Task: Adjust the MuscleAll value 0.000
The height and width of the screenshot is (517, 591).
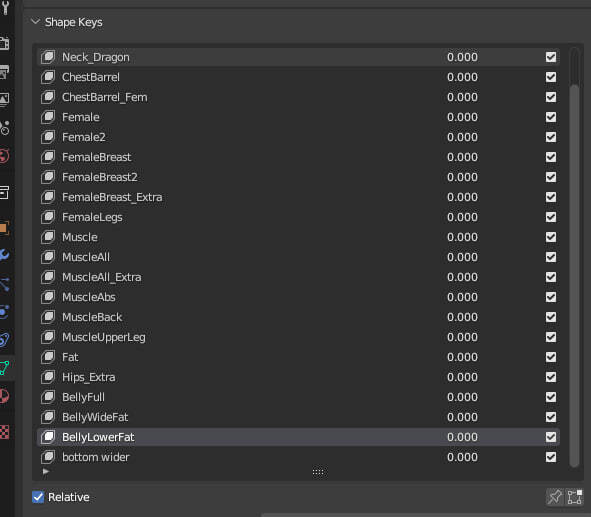Action: (462, 257)
